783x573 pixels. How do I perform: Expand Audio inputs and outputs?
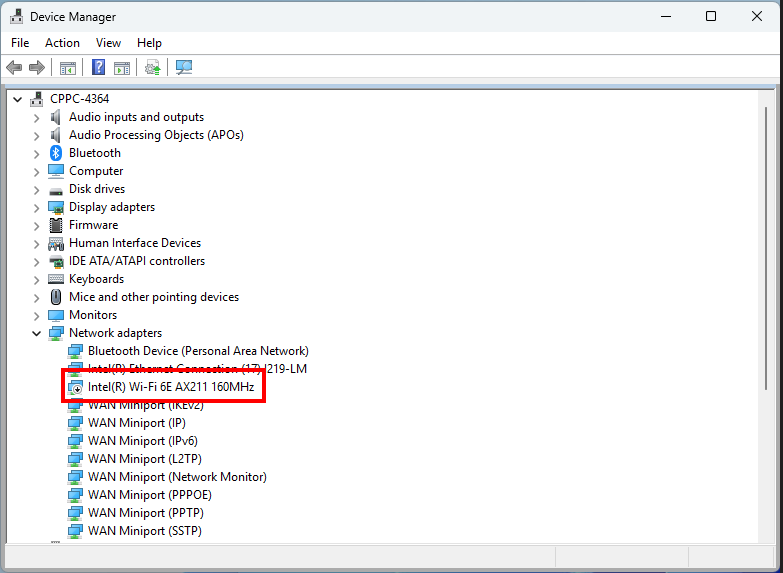(36, 118)
